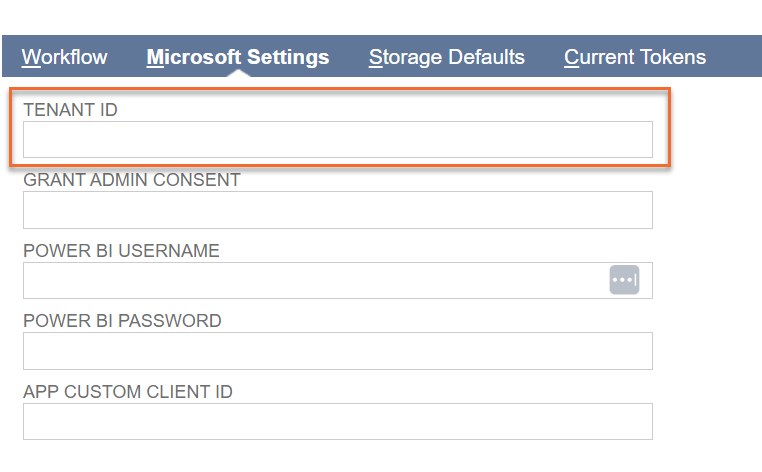Click inside the Grant Admin Consent field
Viewport: 762px width, 472px height.
tap(338, 210)
